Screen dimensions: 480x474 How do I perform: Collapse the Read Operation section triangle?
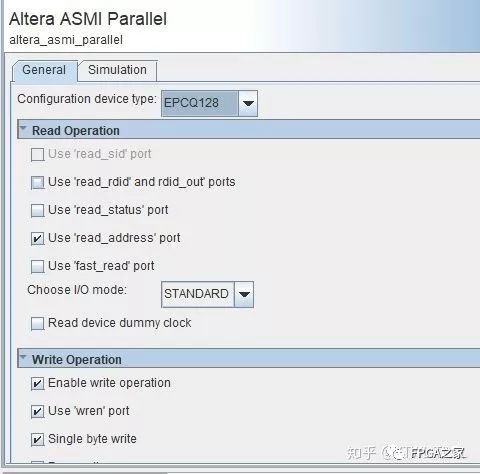(23, 129)
